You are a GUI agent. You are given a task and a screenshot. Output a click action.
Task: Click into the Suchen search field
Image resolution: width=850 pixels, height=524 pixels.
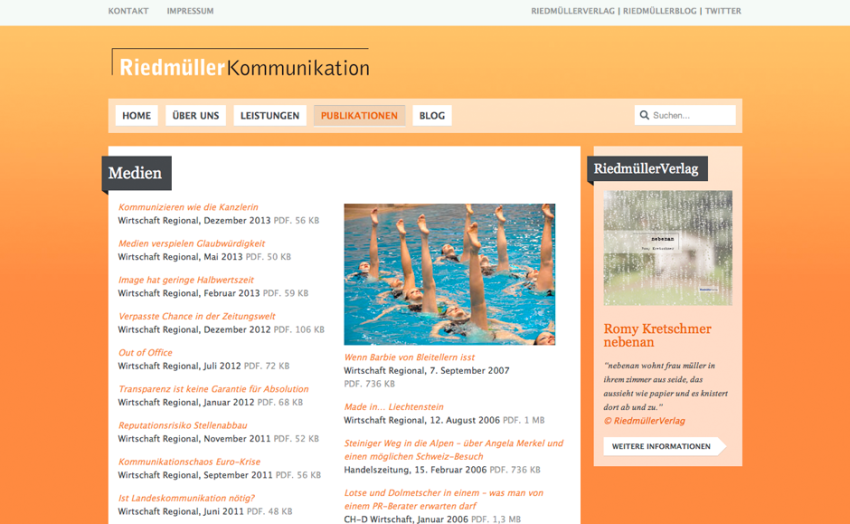[692, 116]
